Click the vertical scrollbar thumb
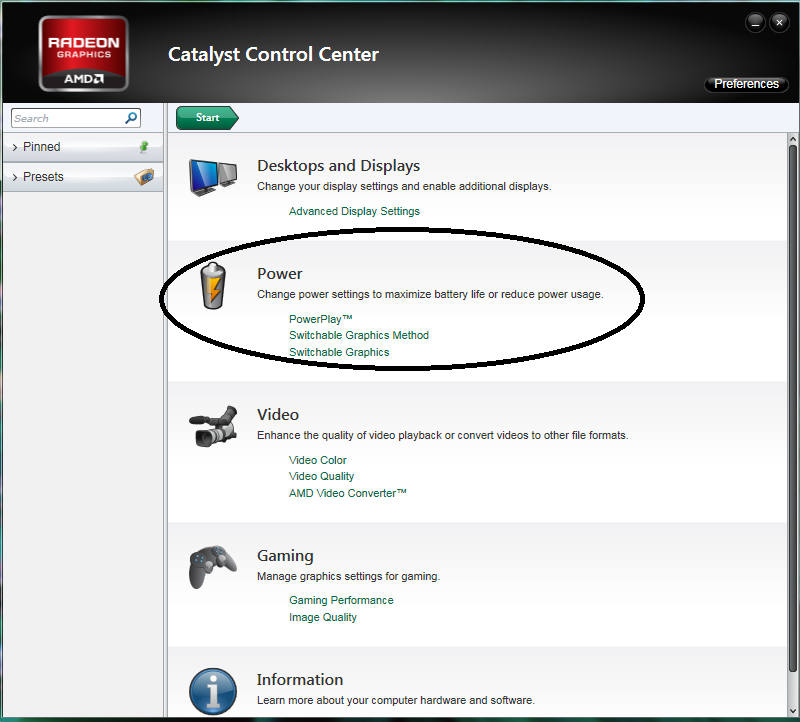This screenshot has height=722, width=800. [792, 408]
